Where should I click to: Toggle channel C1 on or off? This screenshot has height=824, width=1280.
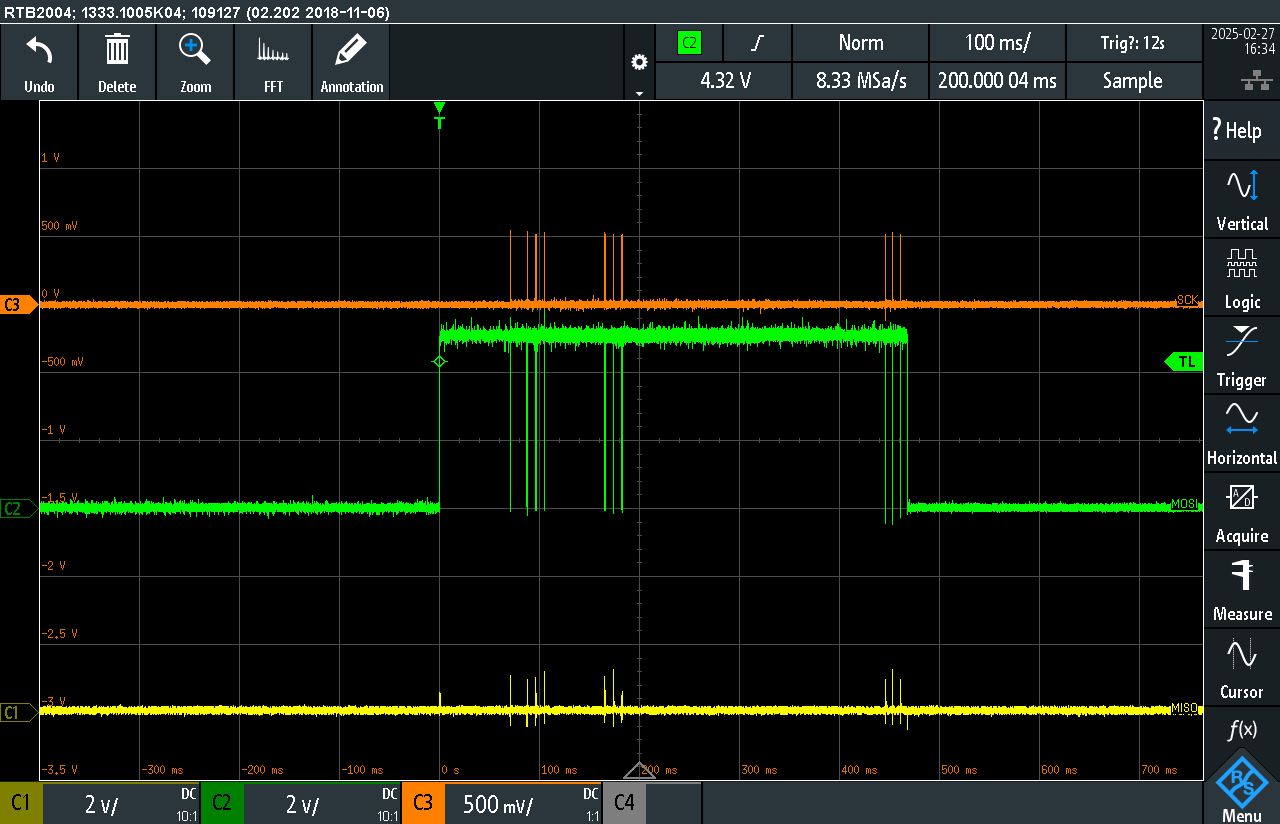[x=21, y=803]
